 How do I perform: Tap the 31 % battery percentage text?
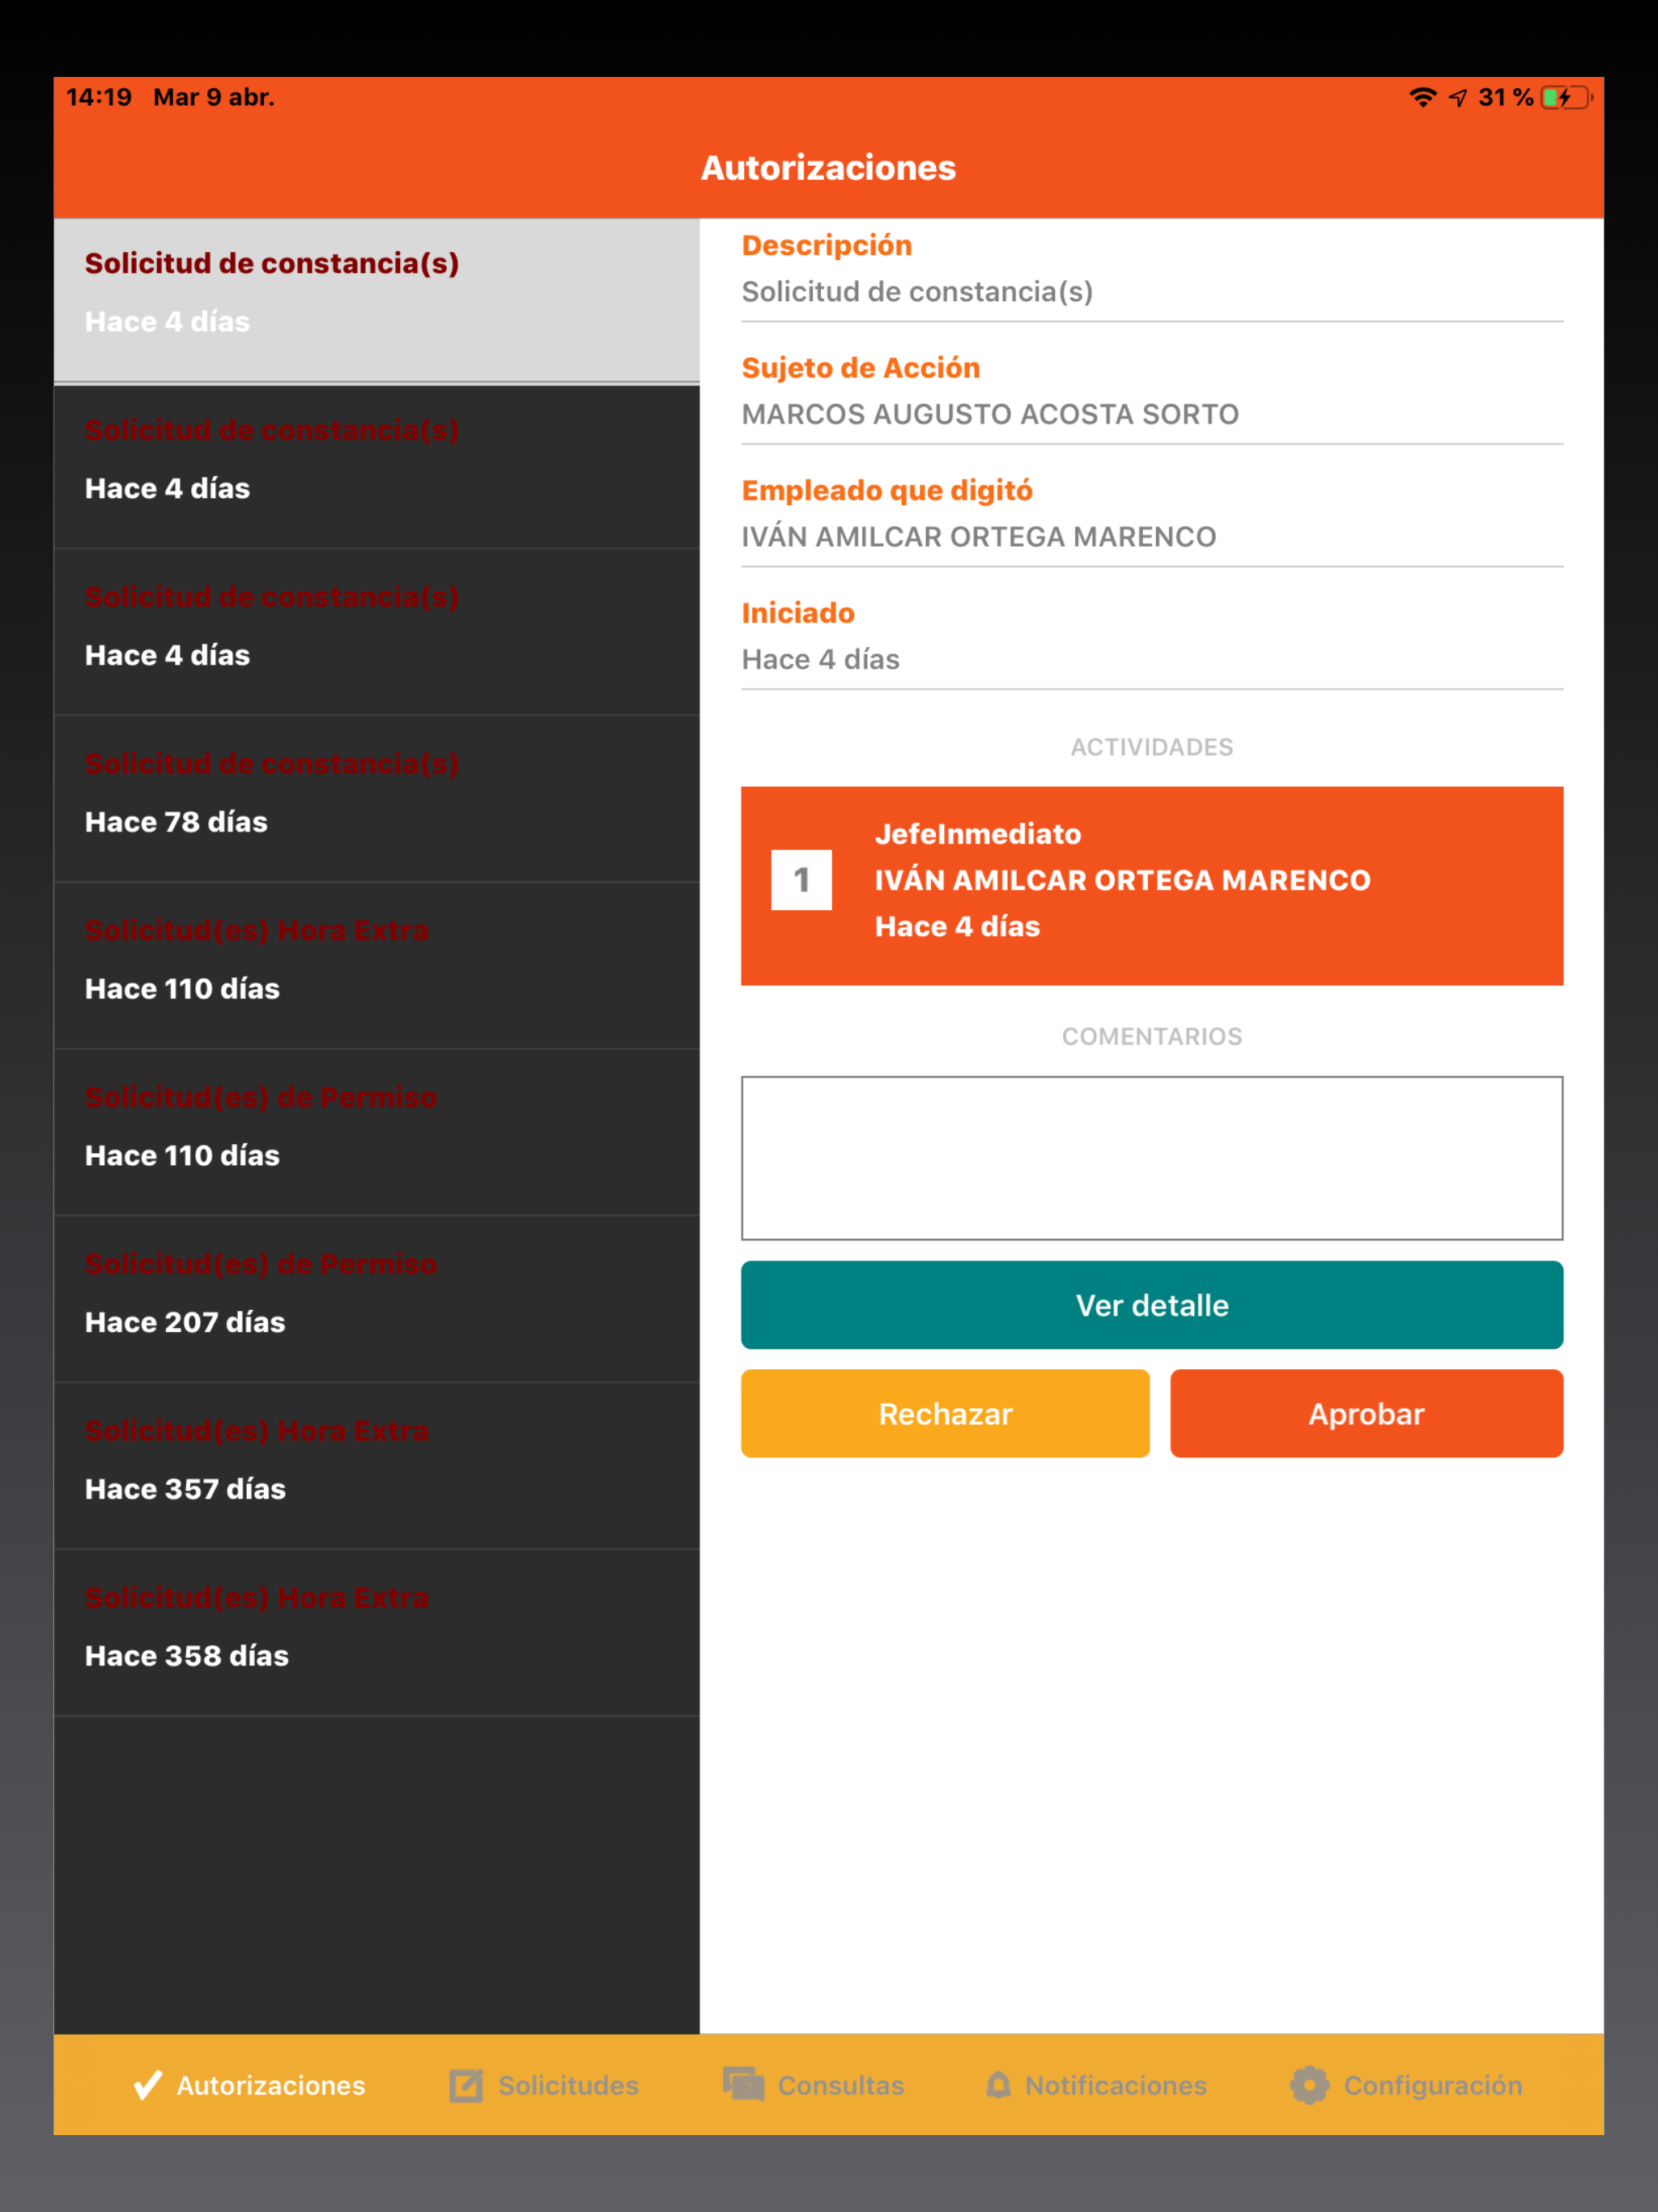point(1506,97)
